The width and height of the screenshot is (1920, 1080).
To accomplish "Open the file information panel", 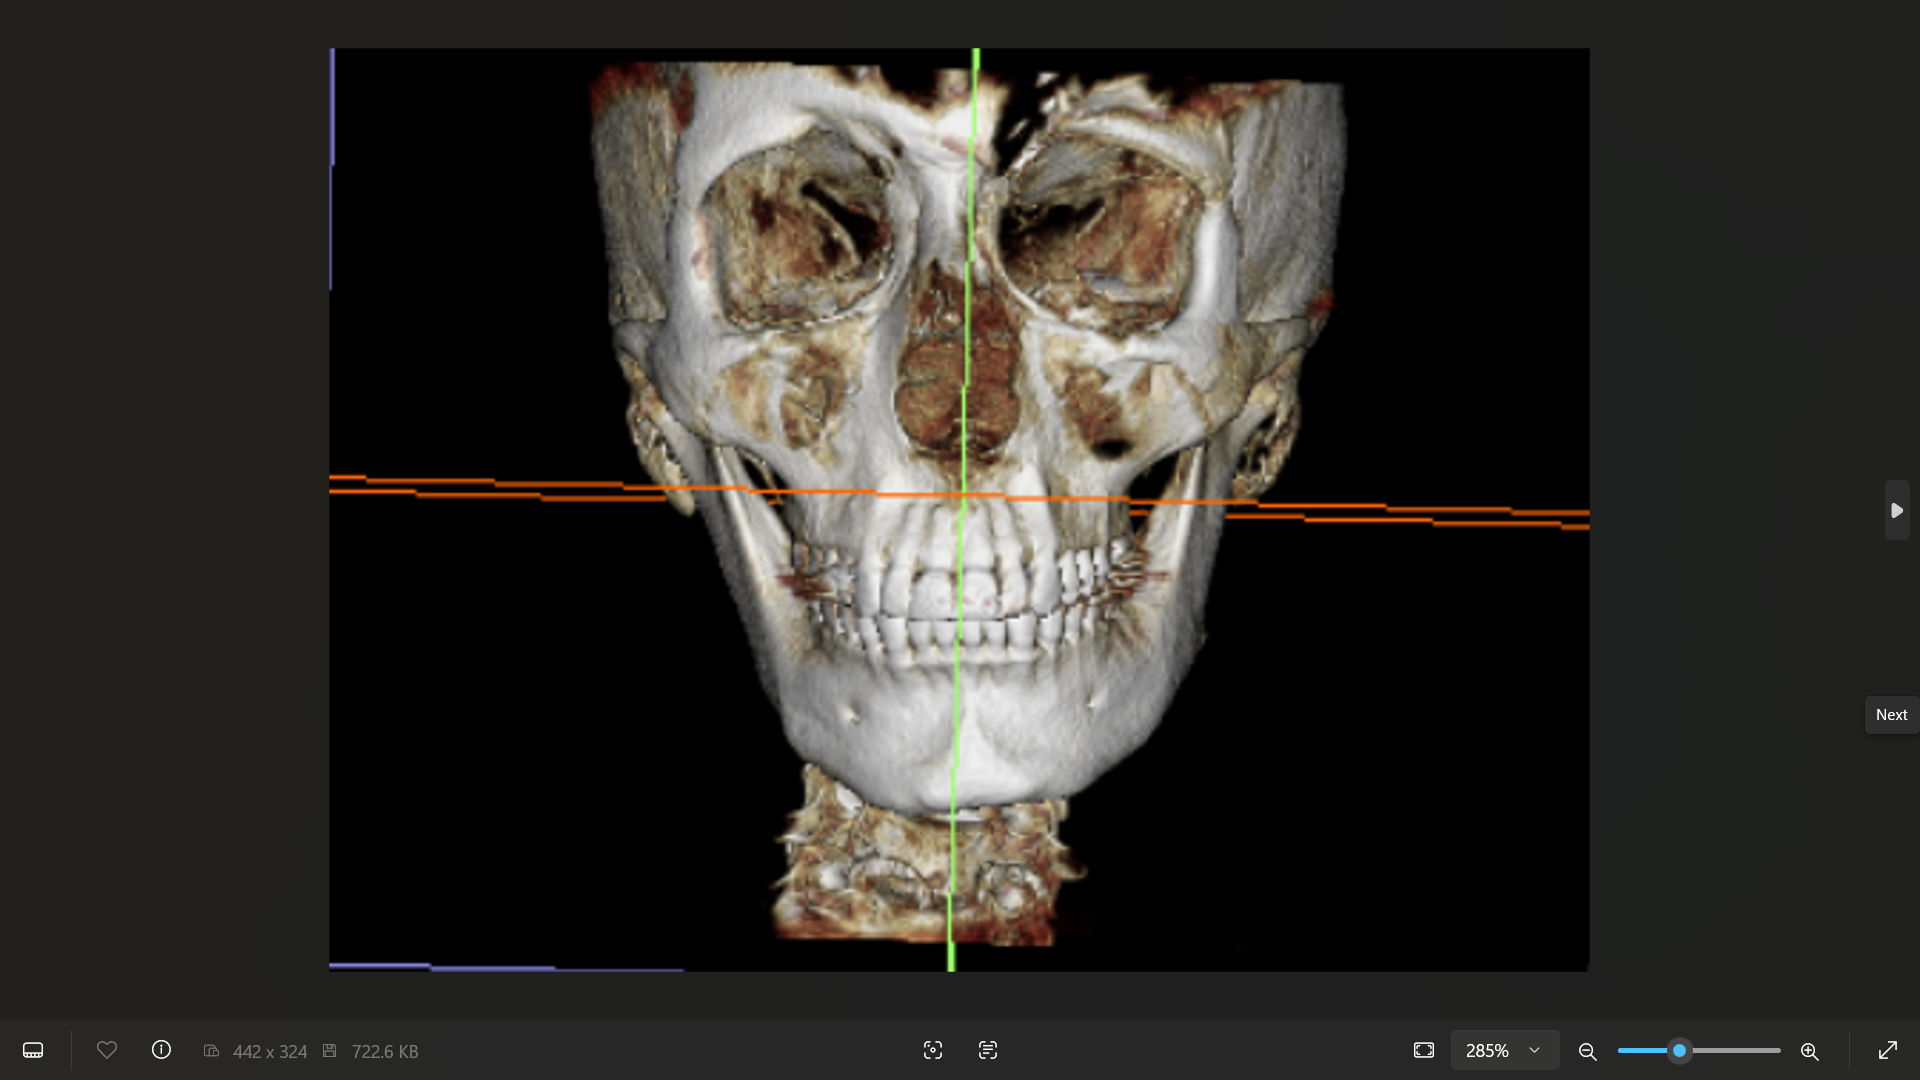I will tap(161, 1050).
